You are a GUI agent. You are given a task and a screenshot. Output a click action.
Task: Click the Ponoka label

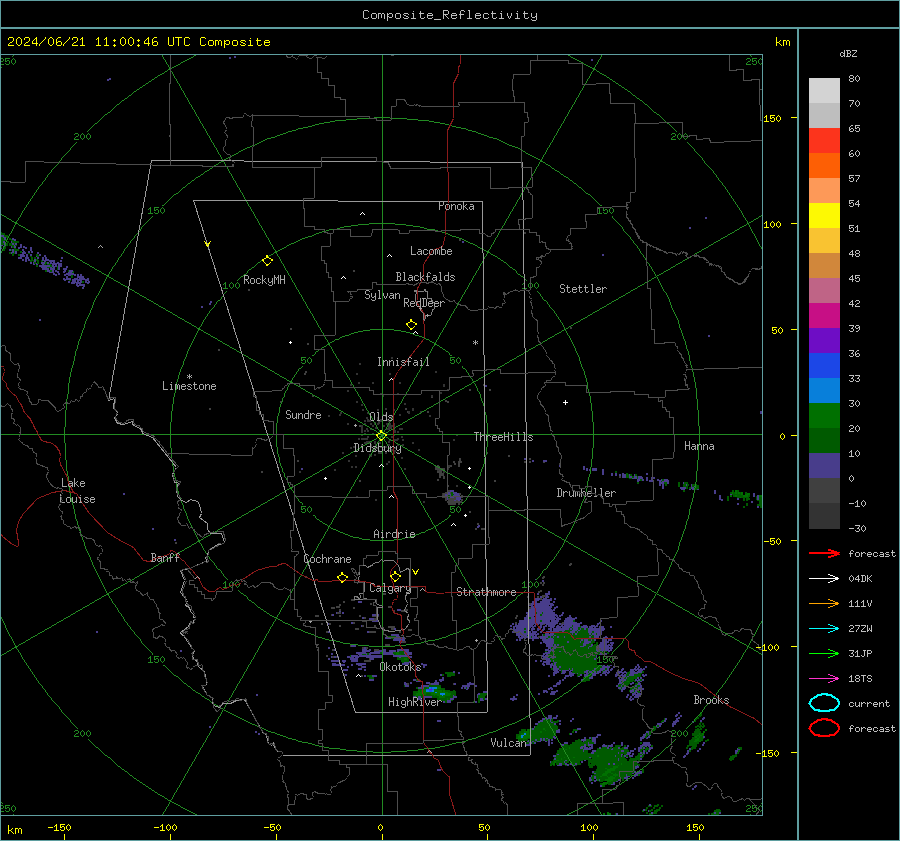coord(456,206)
